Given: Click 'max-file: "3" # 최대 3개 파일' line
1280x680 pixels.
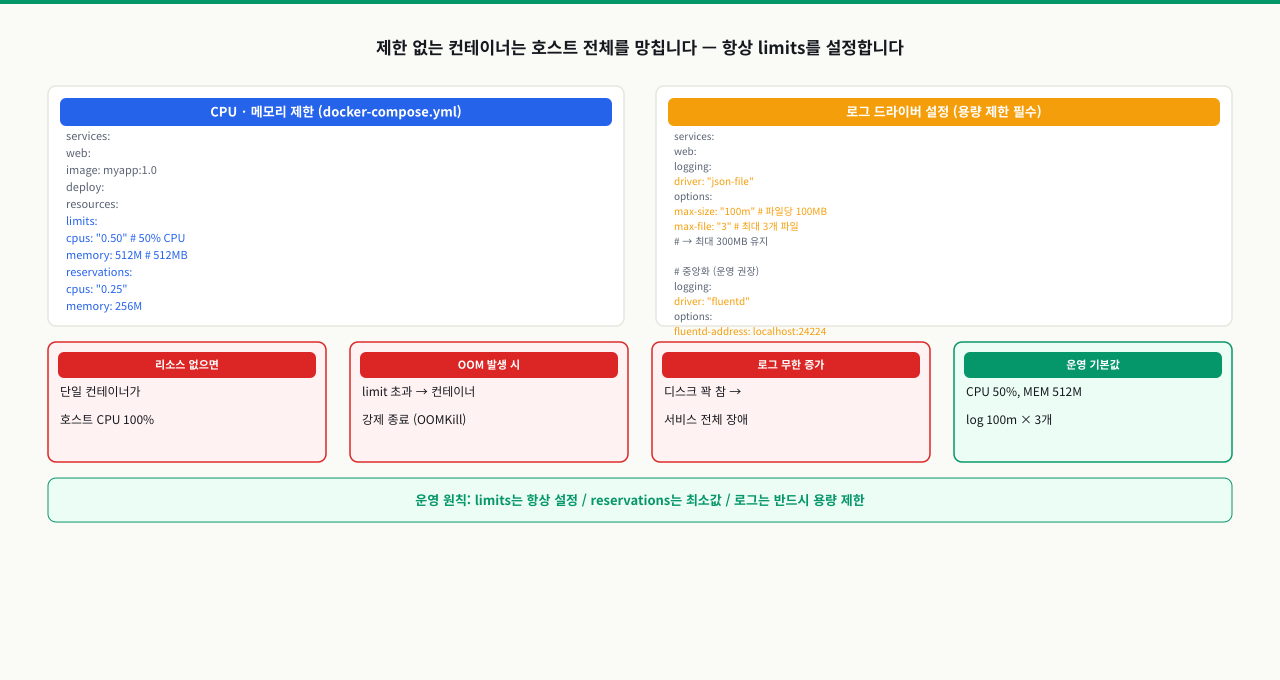Looking at the screenshot, I should [x=736, y=226].
